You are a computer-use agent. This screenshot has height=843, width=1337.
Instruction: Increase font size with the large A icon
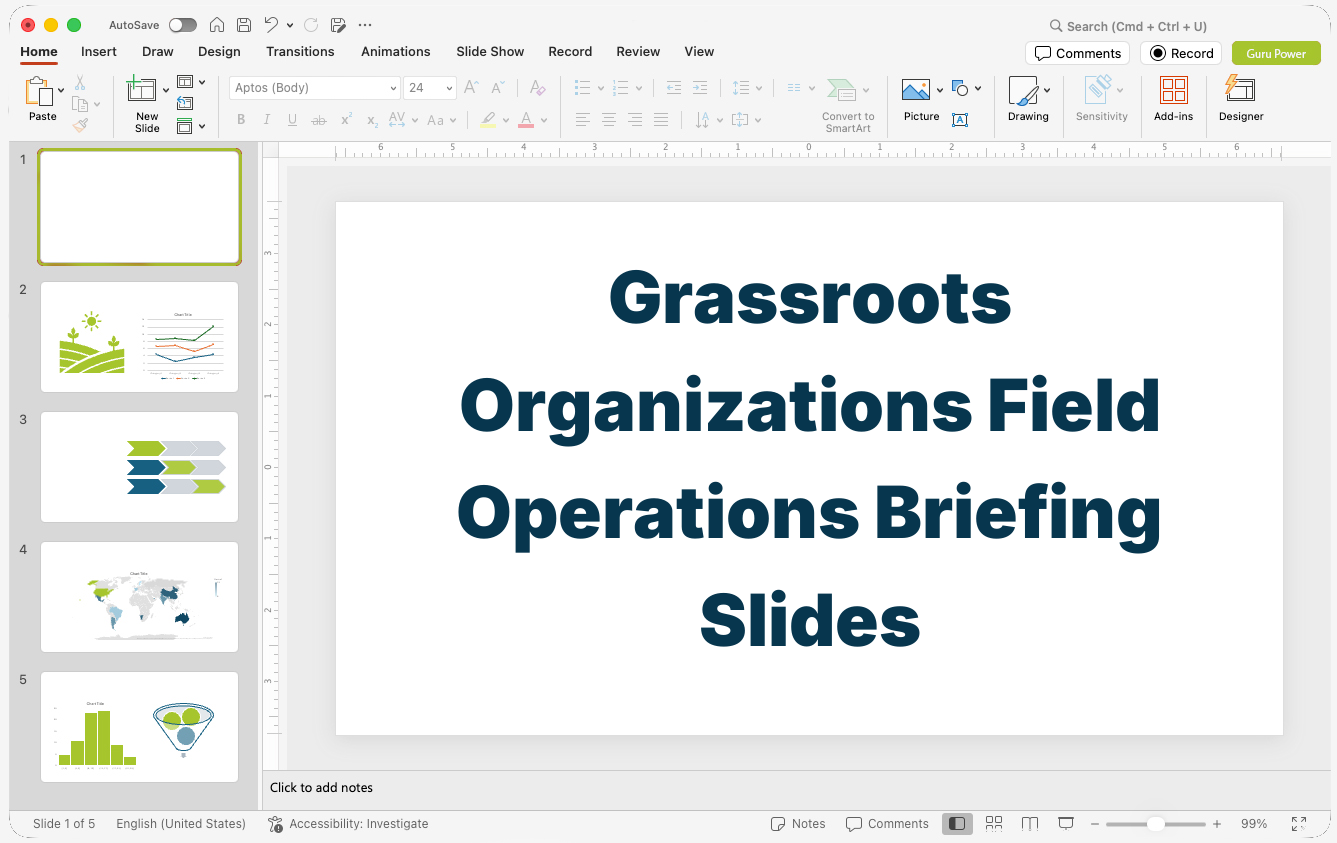(x=472, y=88)
